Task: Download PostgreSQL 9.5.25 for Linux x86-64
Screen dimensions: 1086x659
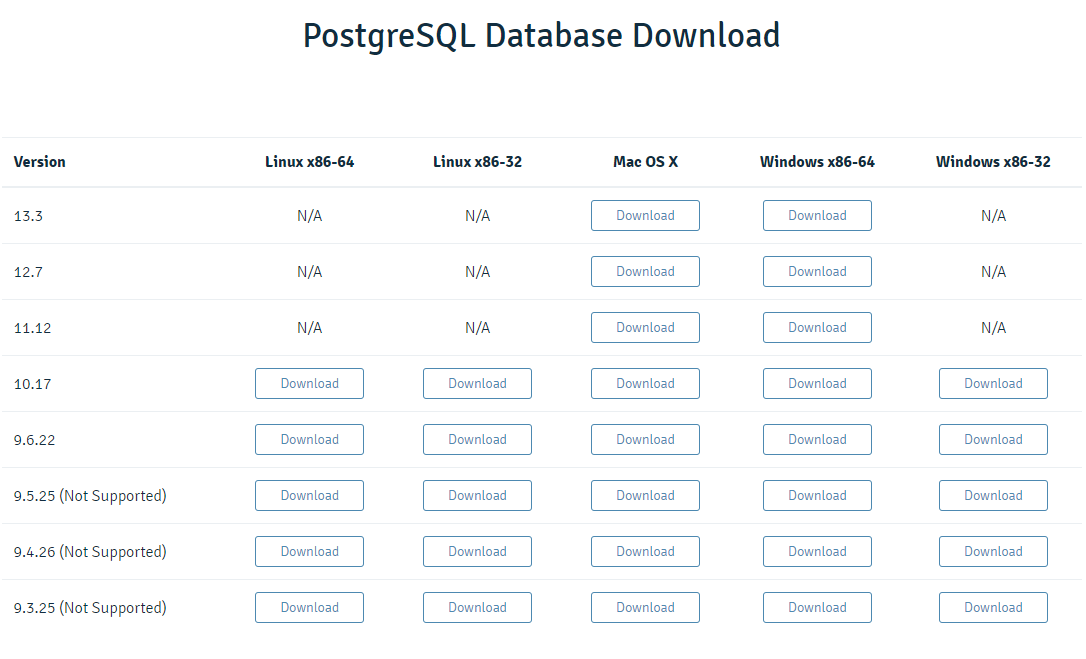Action: 309,495
